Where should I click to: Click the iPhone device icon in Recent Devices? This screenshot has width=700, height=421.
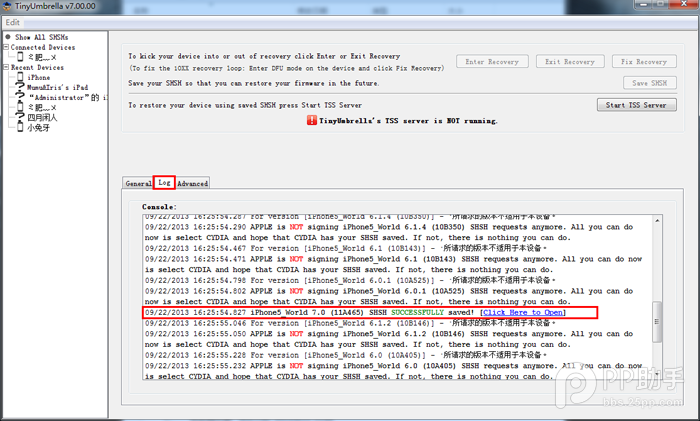click(x=20, y=77)
